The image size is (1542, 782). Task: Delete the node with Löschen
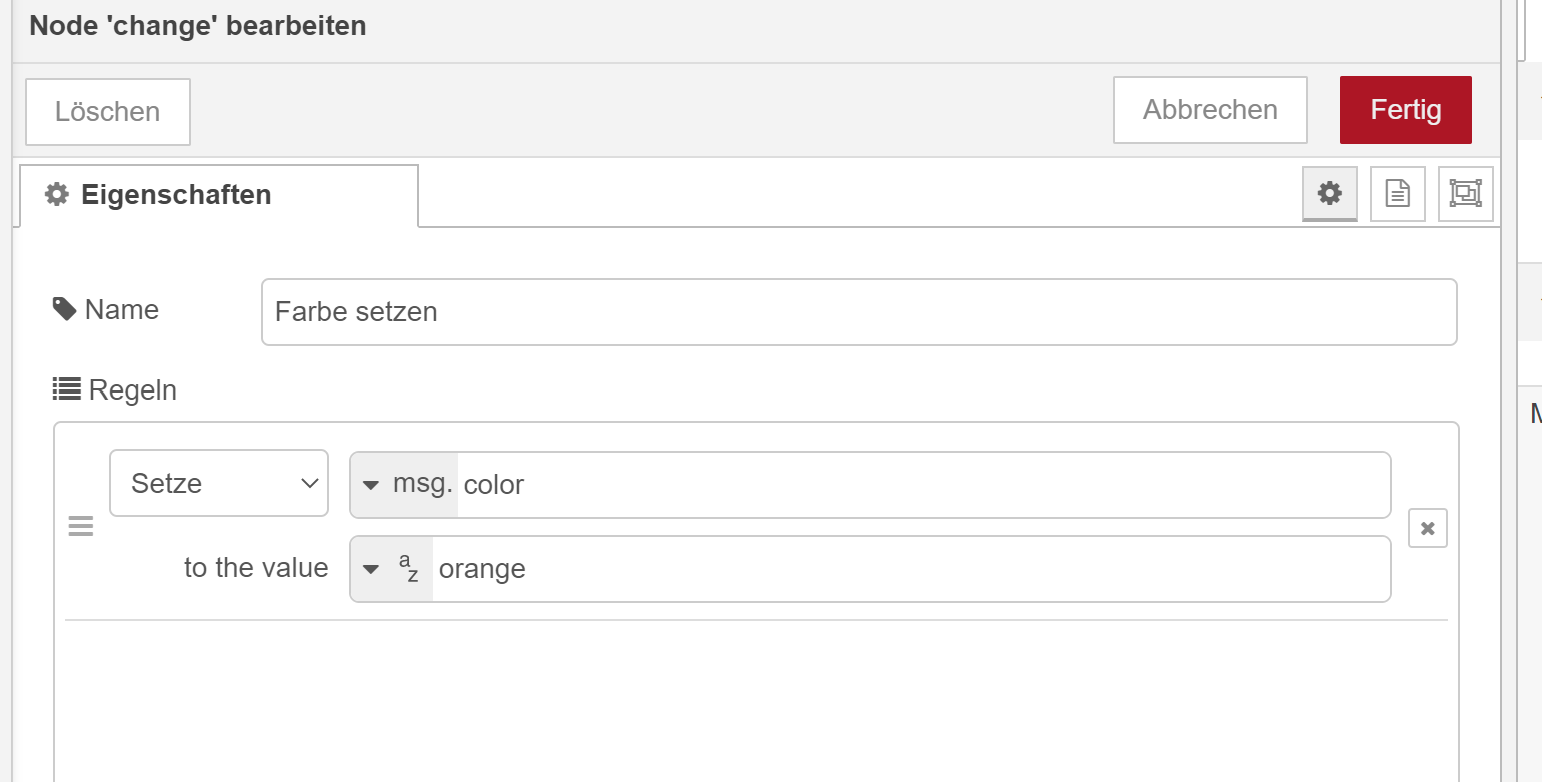(107, 112)
